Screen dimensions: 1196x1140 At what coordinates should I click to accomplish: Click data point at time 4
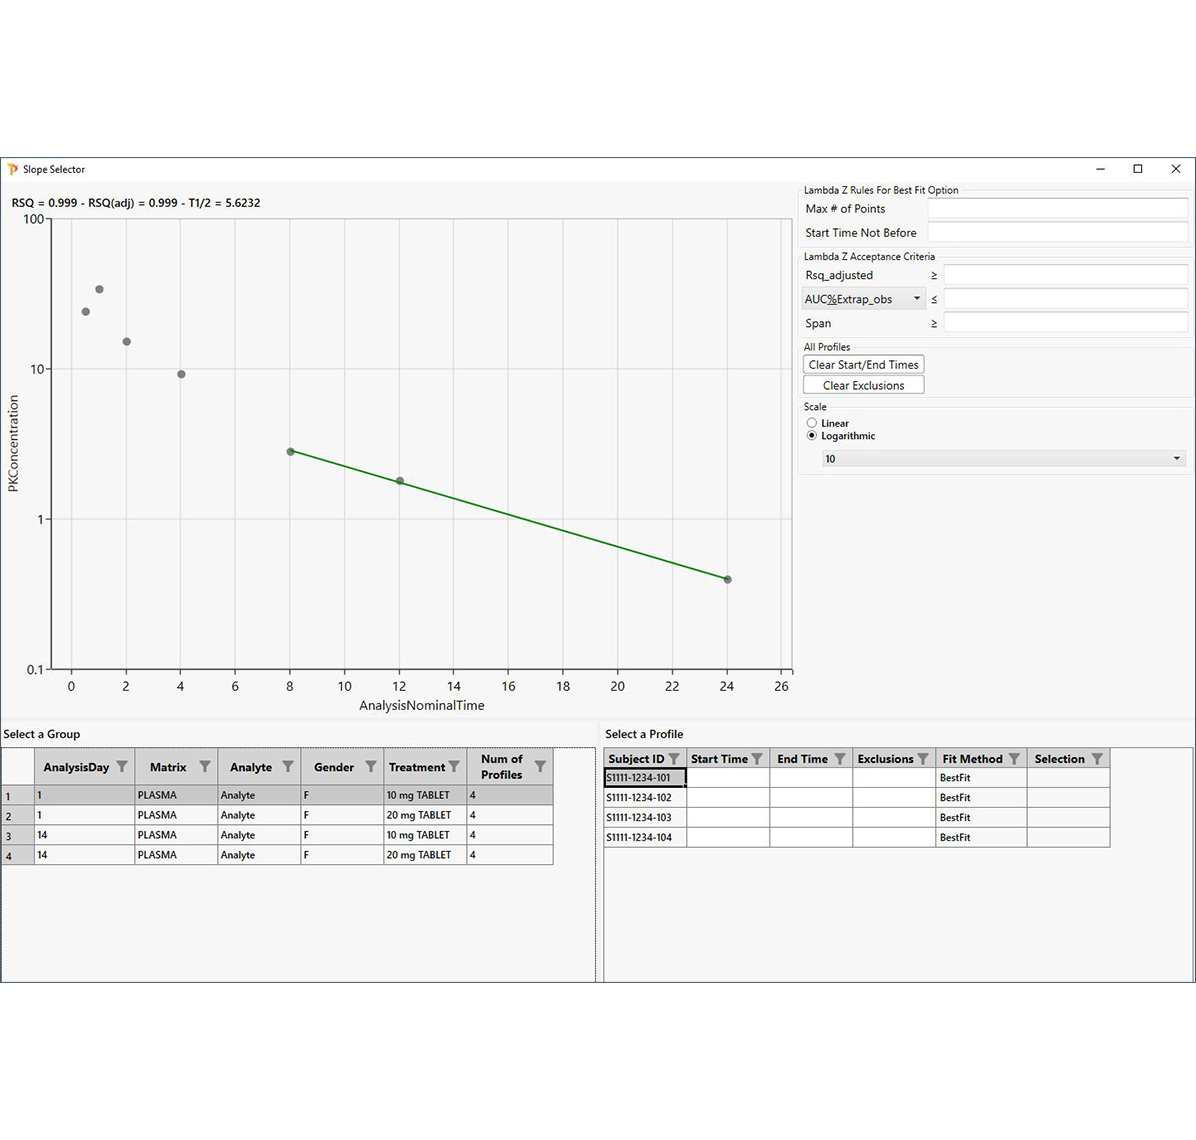coord(181,374)
